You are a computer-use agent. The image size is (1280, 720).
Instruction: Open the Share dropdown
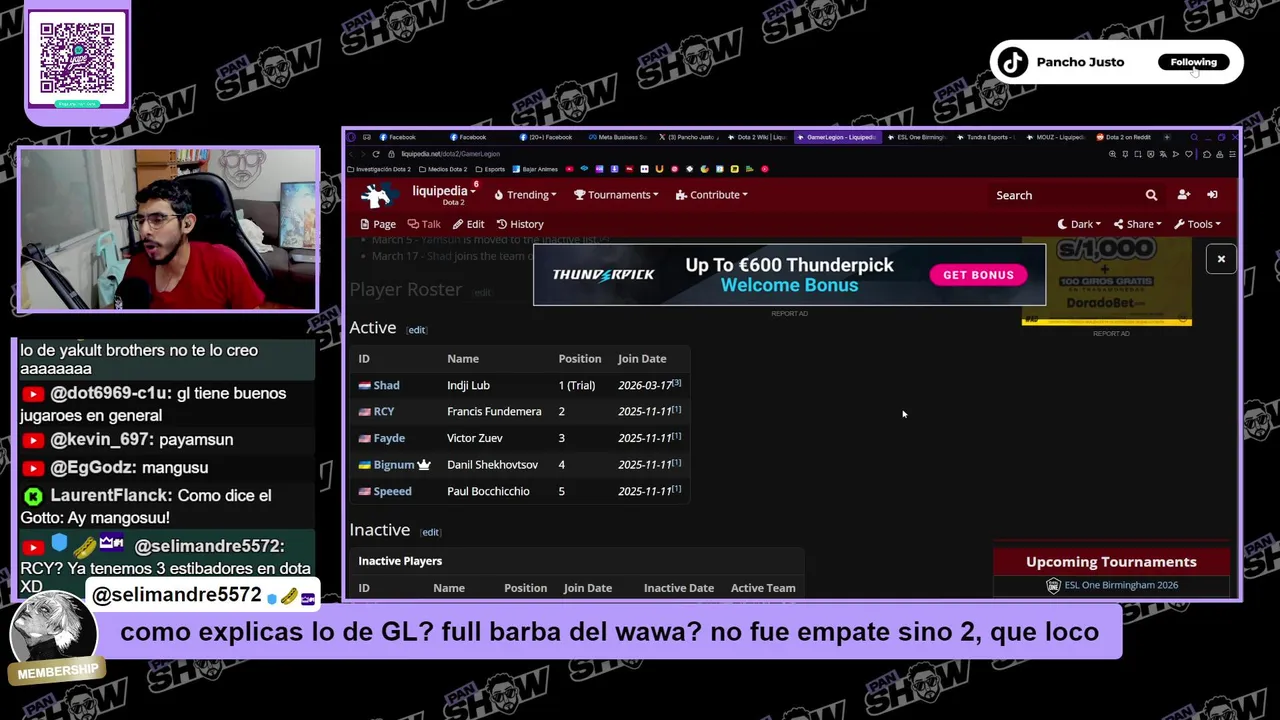pyautogui.click(x=1138, y=224)
